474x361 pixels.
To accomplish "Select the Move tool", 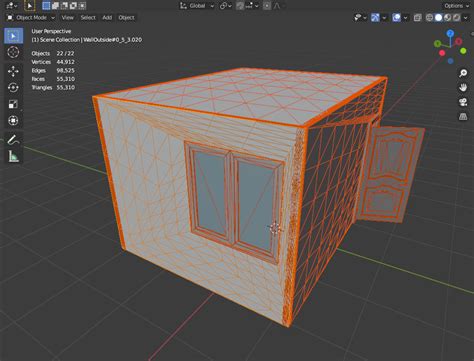I will pyautogui.click(x=13, y=71).
